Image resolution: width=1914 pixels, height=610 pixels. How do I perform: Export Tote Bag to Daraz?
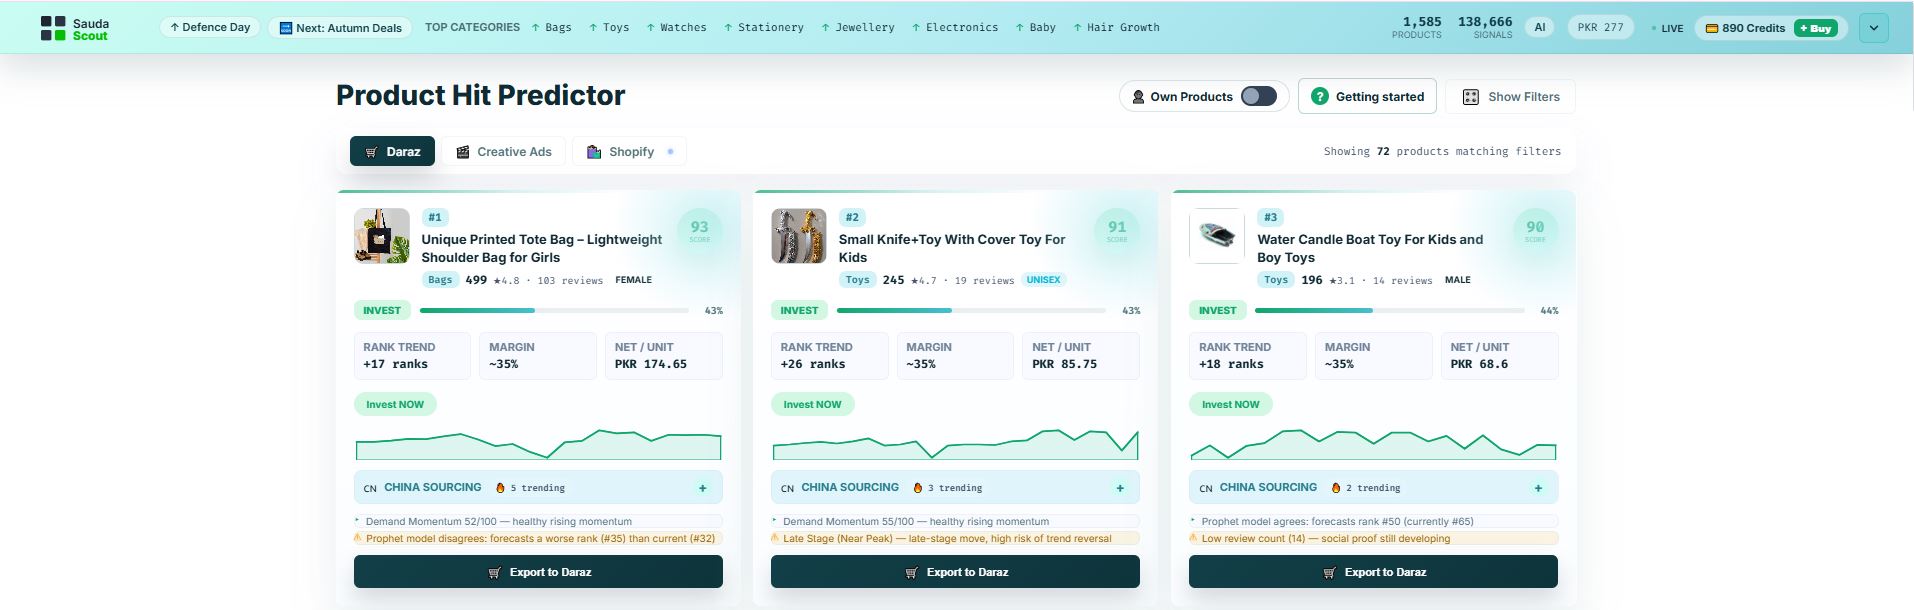[538, 572]
